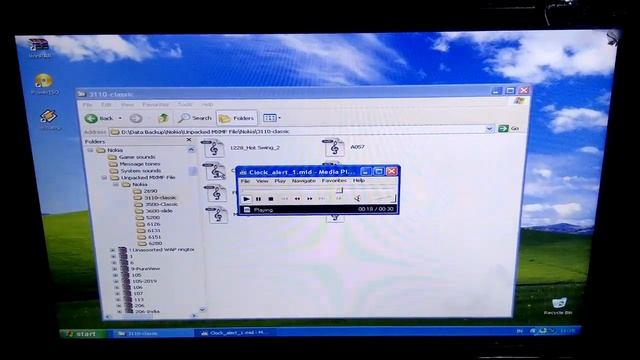Click the playback time 00:18 / 00:30

point(376,209)
